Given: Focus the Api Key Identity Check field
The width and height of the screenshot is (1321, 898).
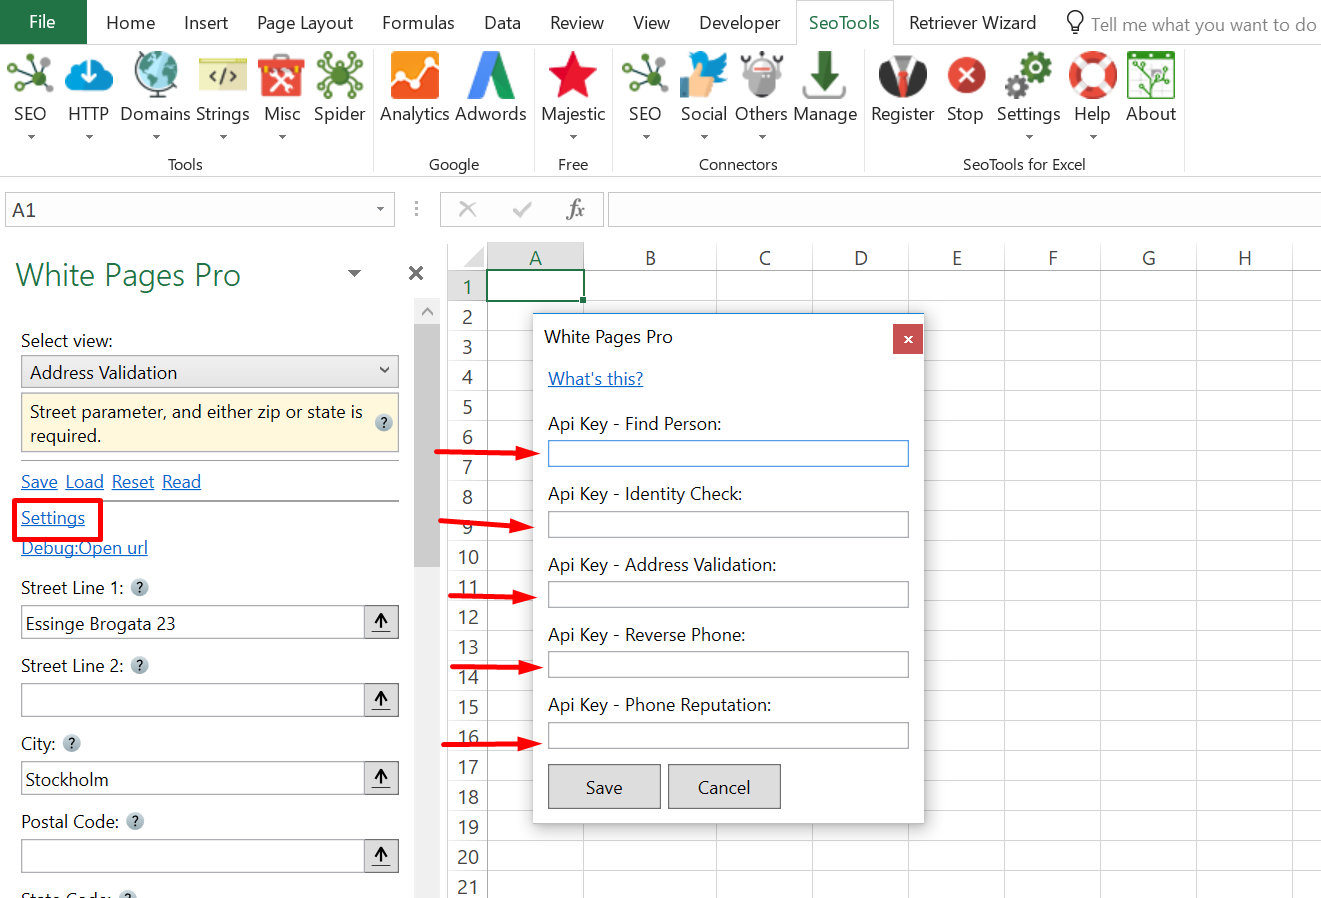Looking at the screenshot, I should 728,524.
